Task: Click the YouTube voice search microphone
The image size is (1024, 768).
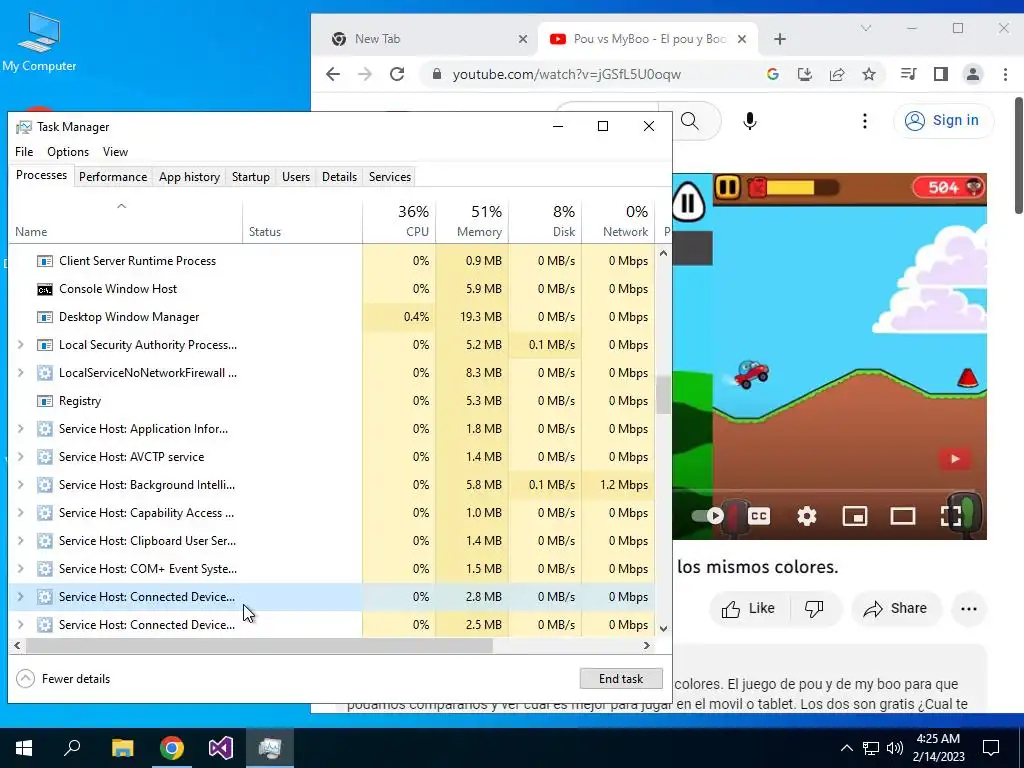Action: (750, 121)
